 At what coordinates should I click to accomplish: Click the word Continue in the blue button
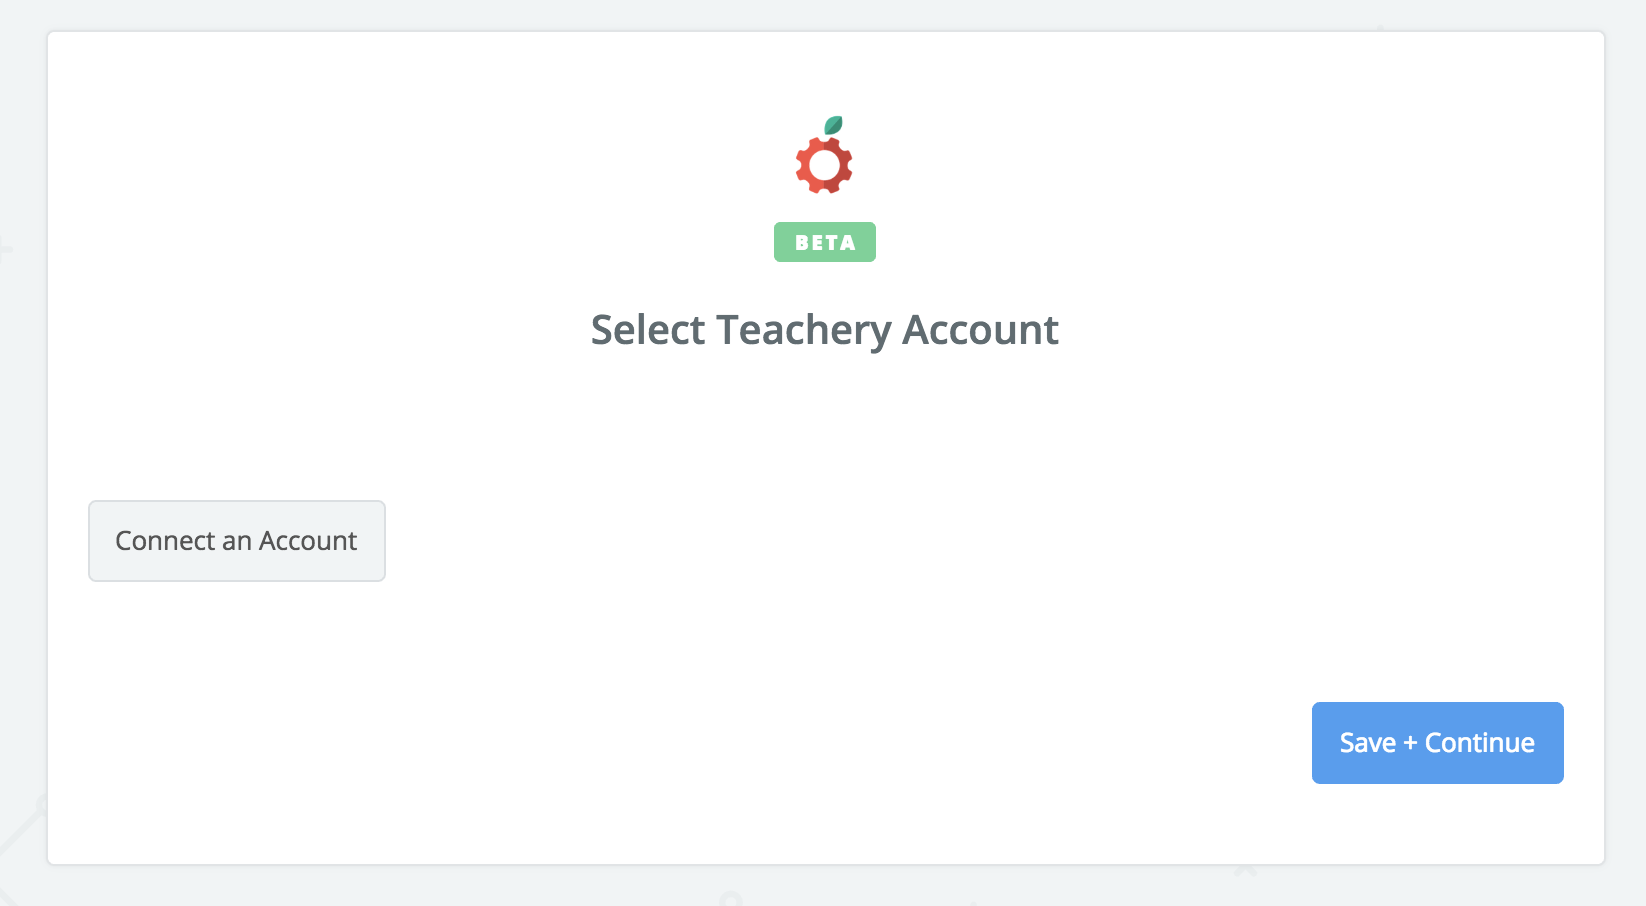click(1480, 743)
